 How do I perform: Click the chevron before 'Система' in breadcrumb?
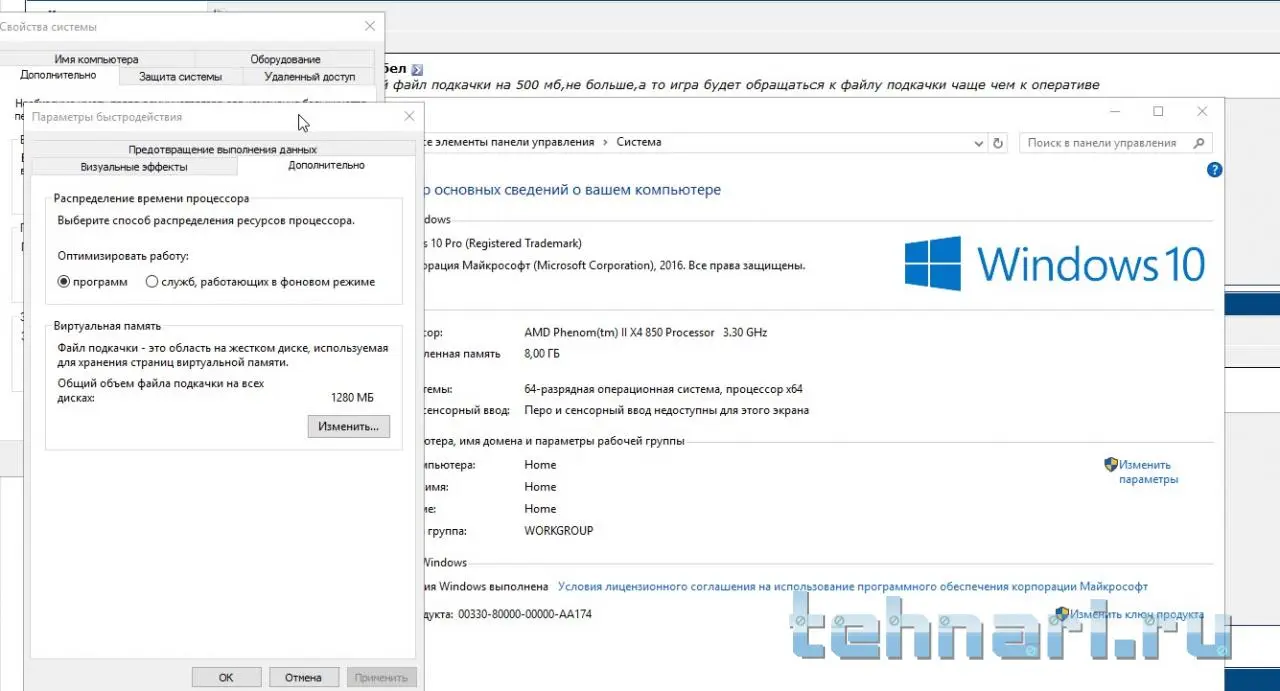tap(605, 143)
